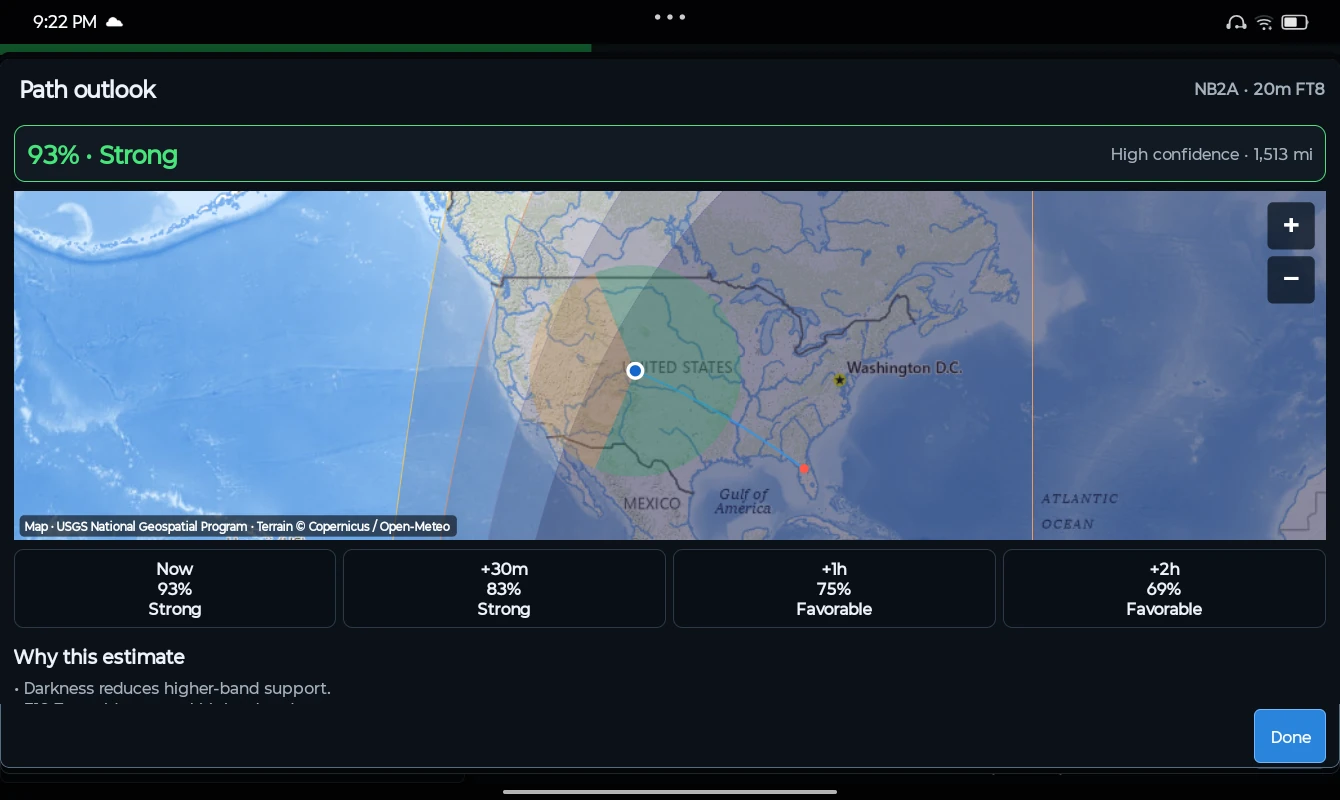Click the NB2A · 20m FT8 label
The height and width of the screenshot is (800, 1340).
(1259, 89)
